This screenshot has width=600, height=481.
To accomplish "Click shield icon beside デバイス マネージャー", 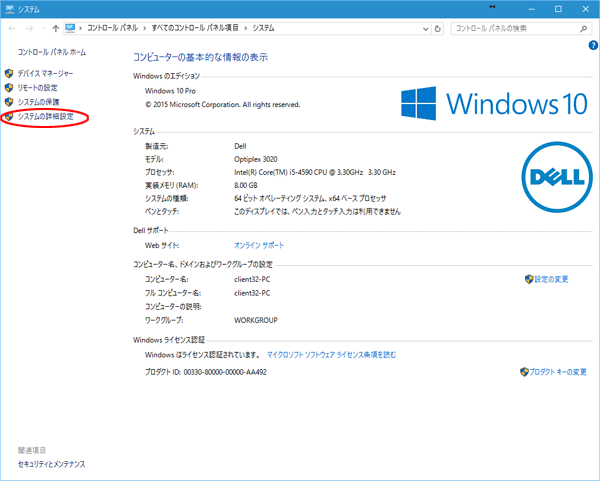I will click(x=9, y=73).
